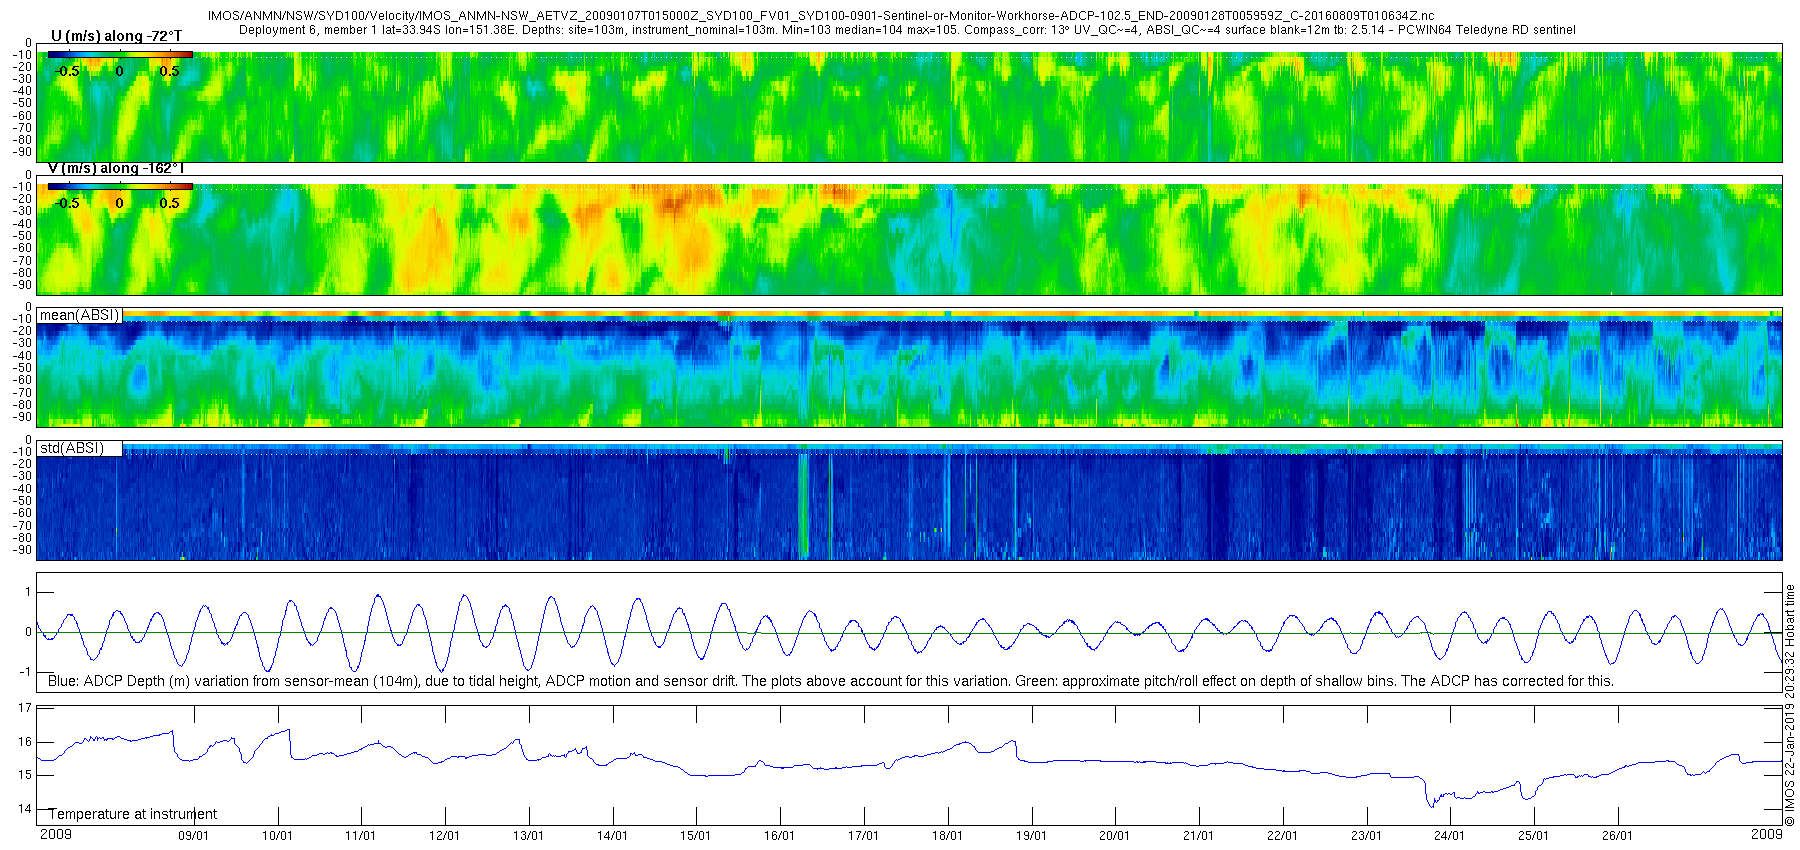Click the 'V (m/s) along -162°T' title
Screen dimensions: 1800x850
116,168
